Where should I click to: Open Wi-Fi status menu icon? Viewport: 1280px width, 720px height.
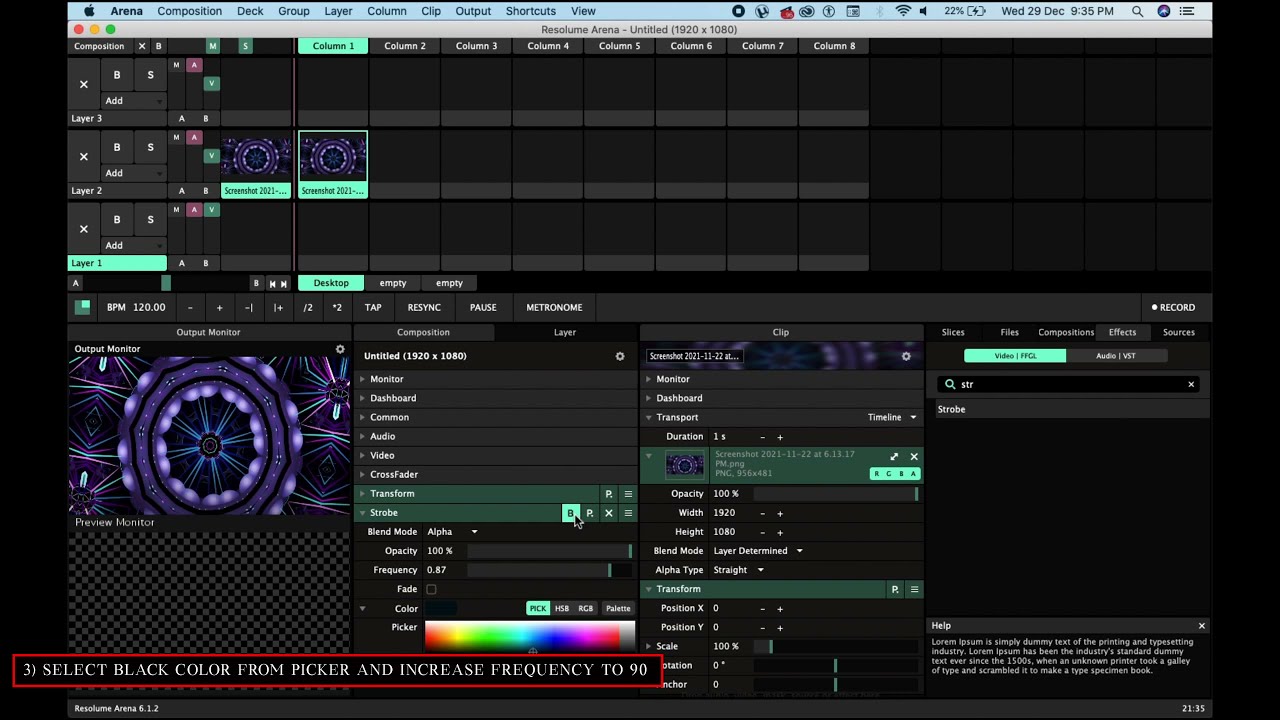click(x=903, y=11)
